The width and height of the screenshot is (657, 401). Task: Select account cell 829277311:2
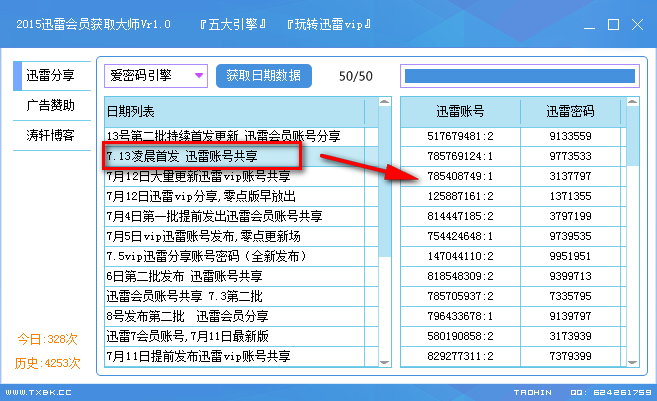460,356
